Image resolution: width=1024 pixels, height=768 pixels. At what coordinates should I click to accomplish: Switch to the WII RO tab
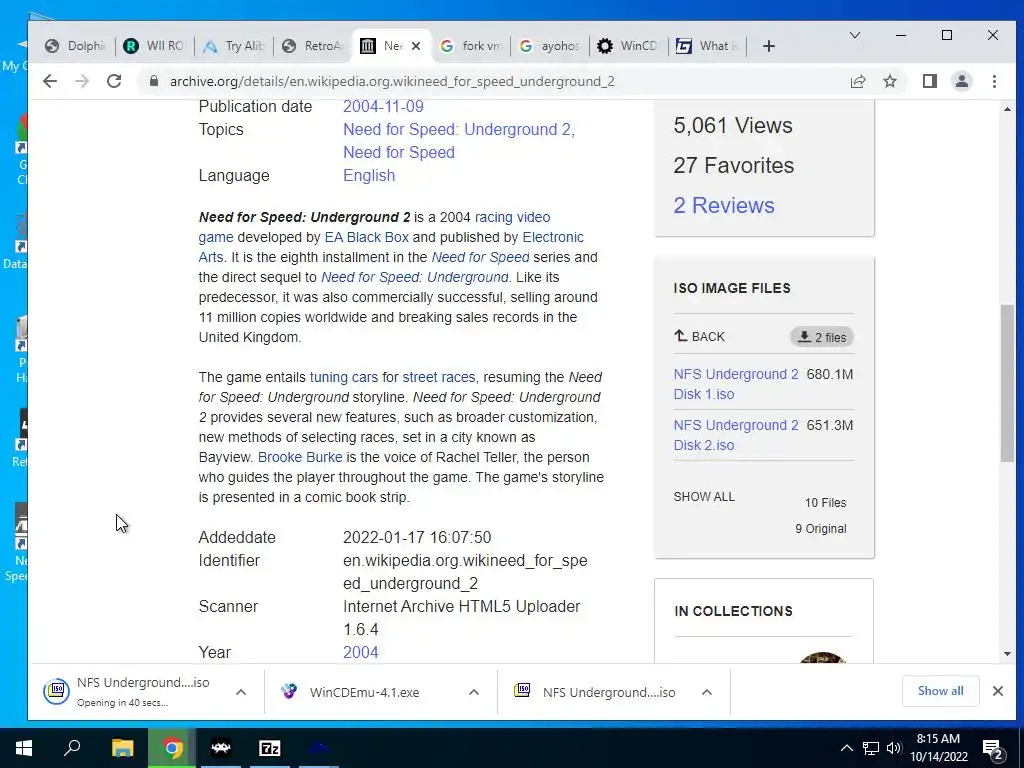[154, 46]
